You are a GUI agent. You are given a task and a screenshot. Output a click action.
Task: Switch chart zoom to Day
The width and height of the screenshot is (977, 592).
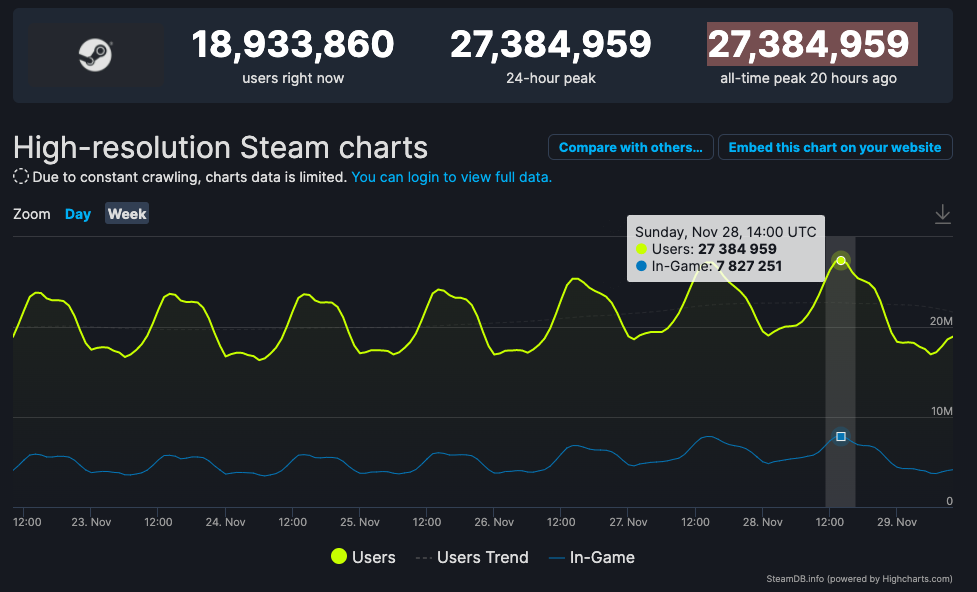click(x=78, y=214)
